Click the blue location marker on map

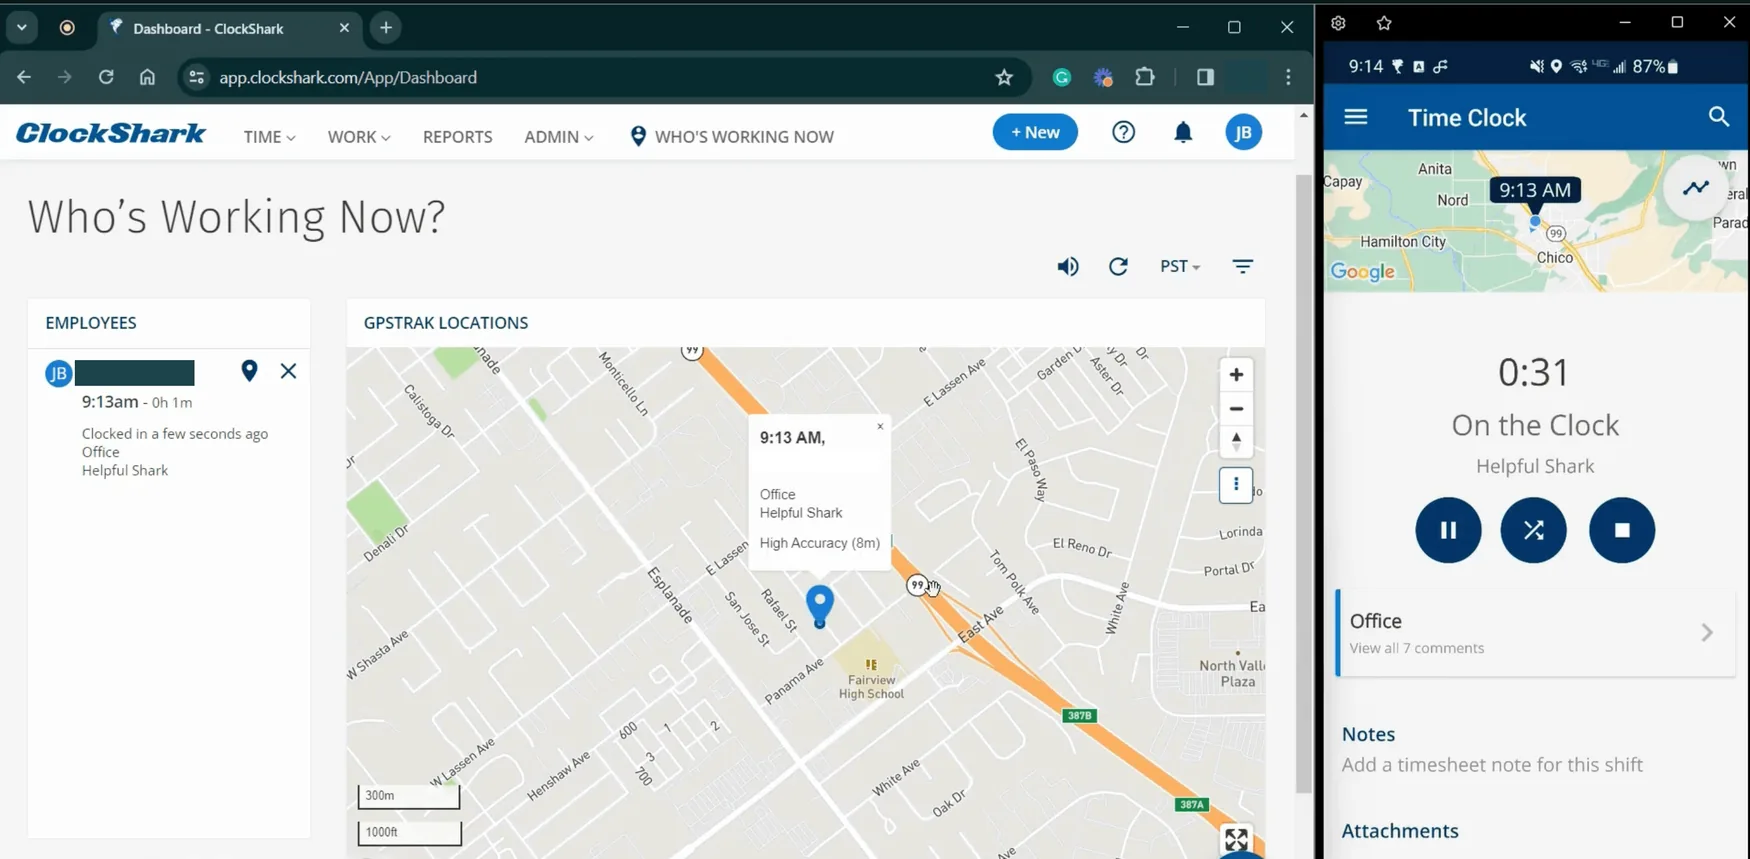coord(820,606)
